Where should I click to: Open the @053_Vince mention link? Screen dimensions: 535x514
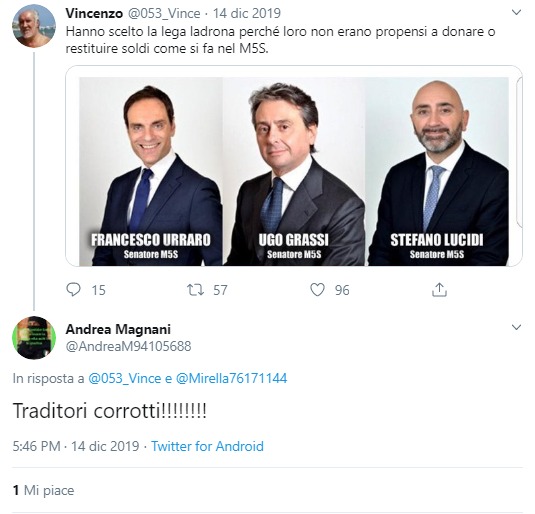(125, 378)
